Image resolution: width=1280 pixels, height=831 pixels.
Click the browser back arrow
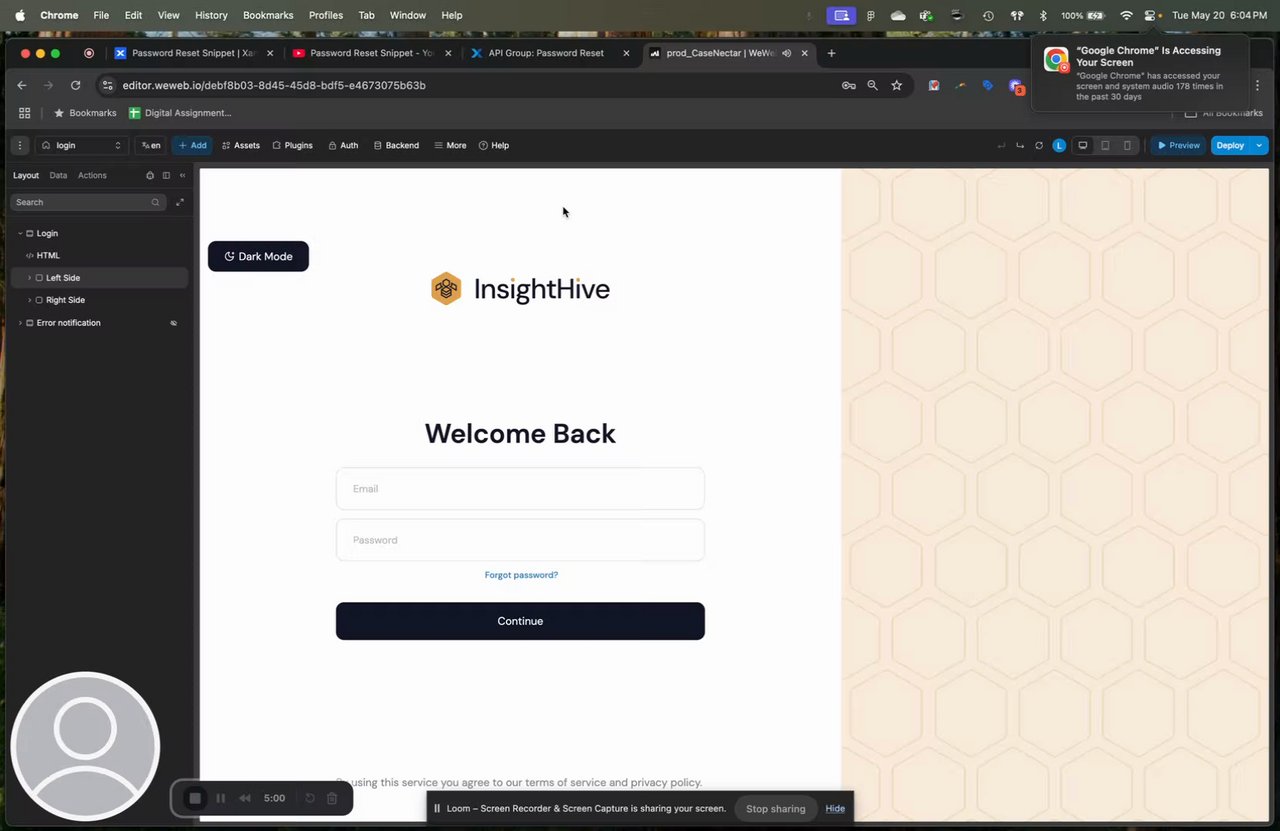tap(22, 85)
